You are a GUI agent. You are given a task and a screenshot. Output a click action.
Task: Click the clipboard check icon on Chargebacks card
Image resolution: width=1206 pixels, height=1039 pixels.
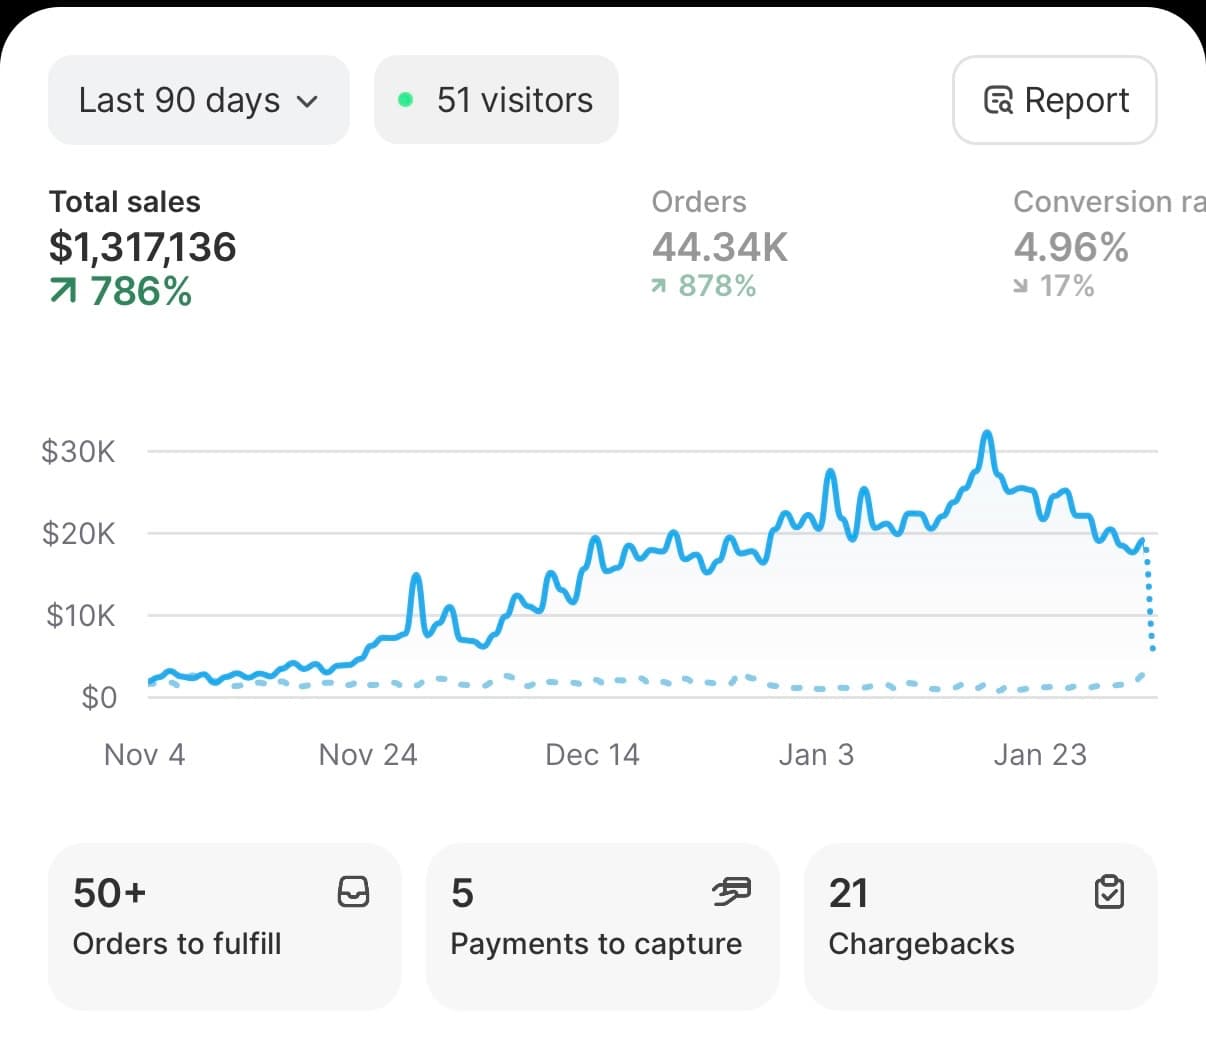[1110, 892]
